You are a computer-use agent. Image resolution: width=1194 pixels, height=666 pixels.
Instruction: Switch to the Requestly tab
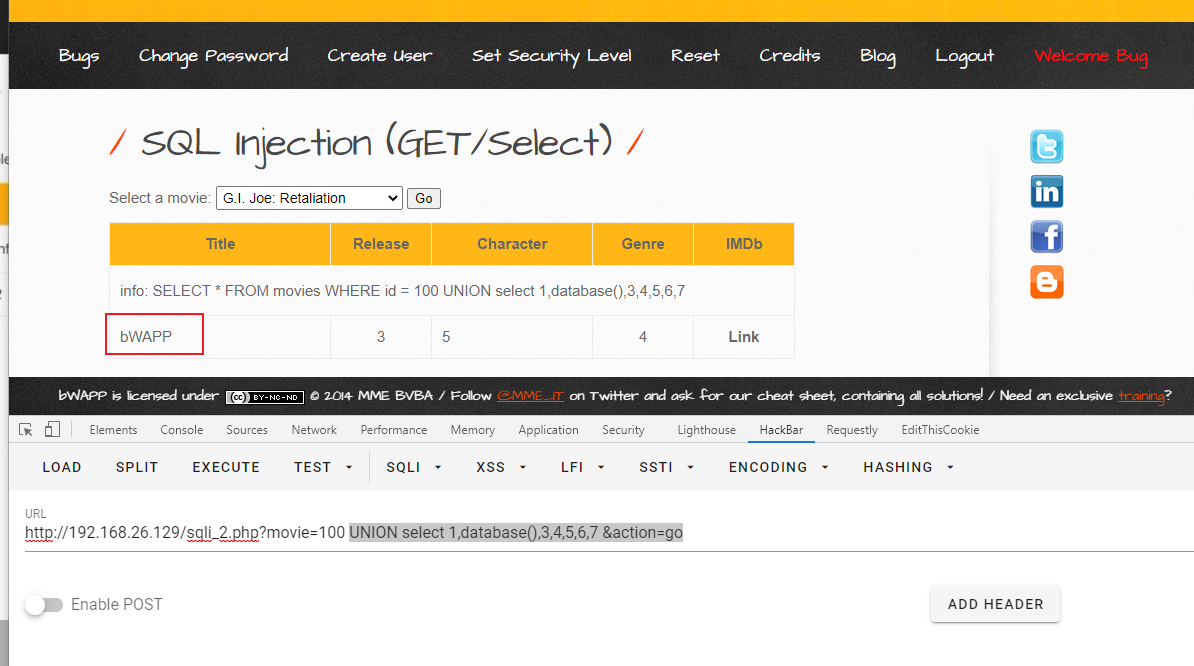(852, 430)
